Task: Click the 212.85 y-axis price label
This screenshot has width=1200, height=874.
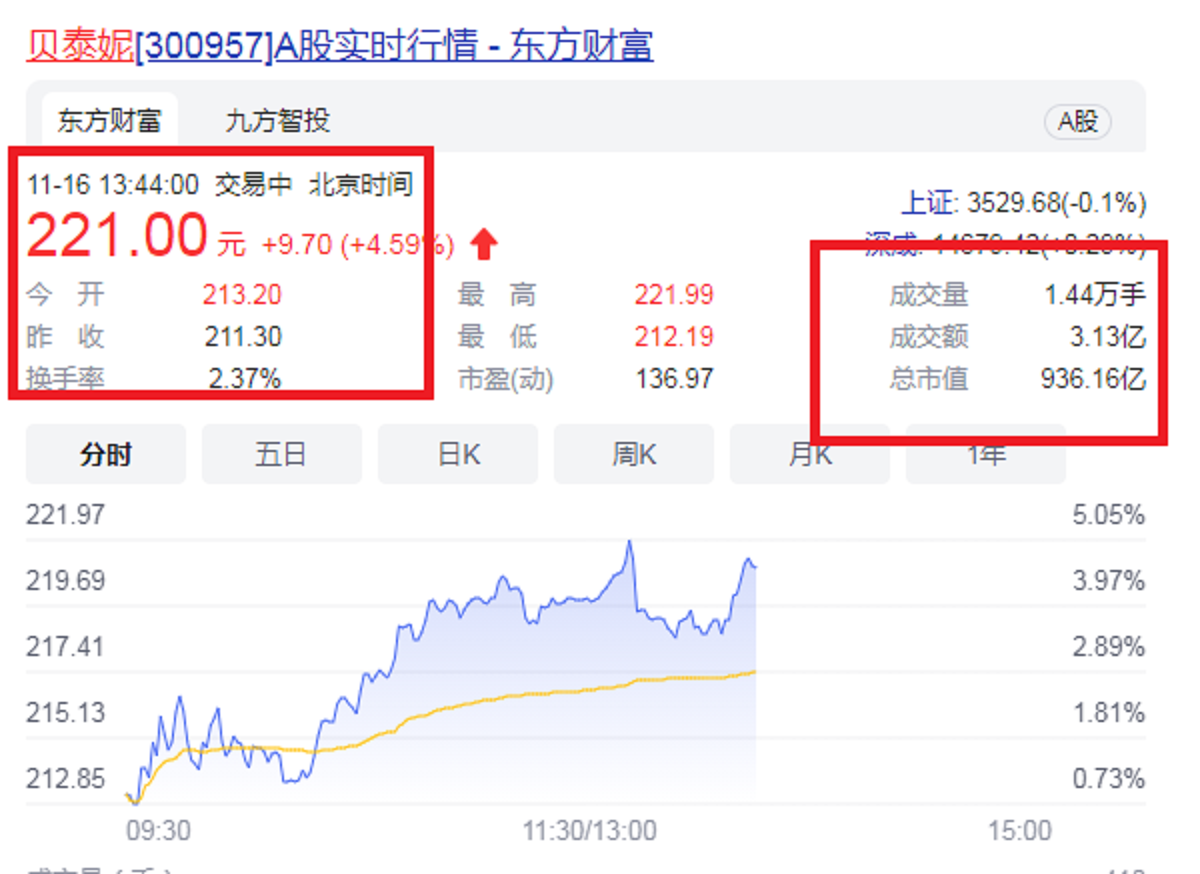Action: [x=65, y=778]
